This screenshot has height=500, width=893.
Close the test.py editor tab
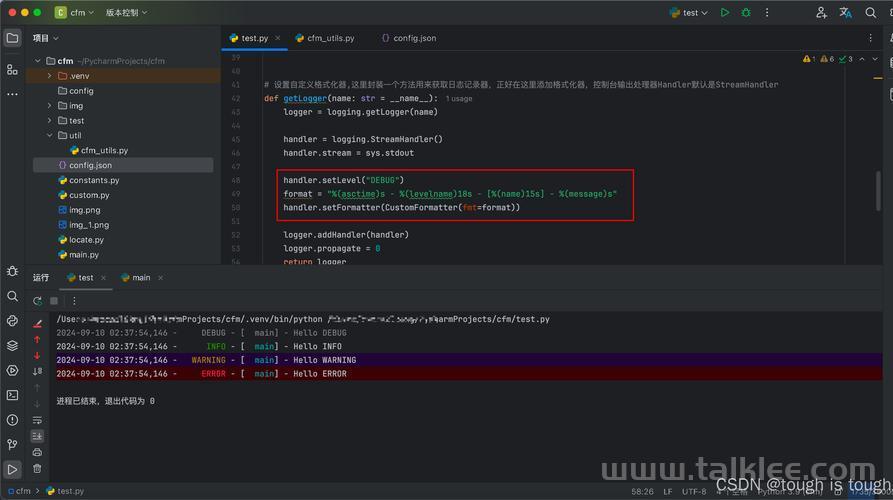(x=278, y=38)
